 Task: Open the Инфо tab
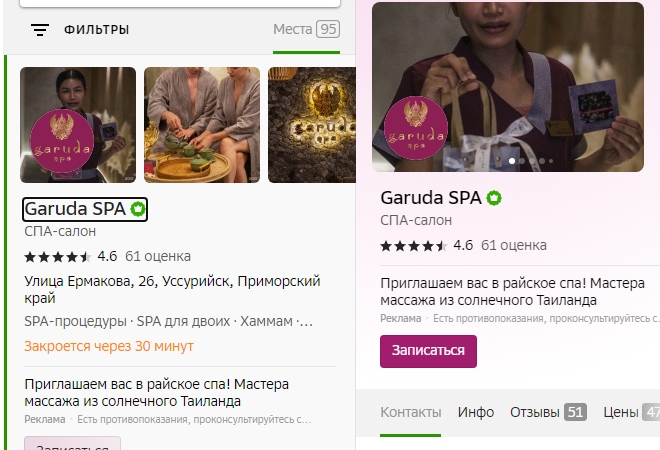point(476,412)
